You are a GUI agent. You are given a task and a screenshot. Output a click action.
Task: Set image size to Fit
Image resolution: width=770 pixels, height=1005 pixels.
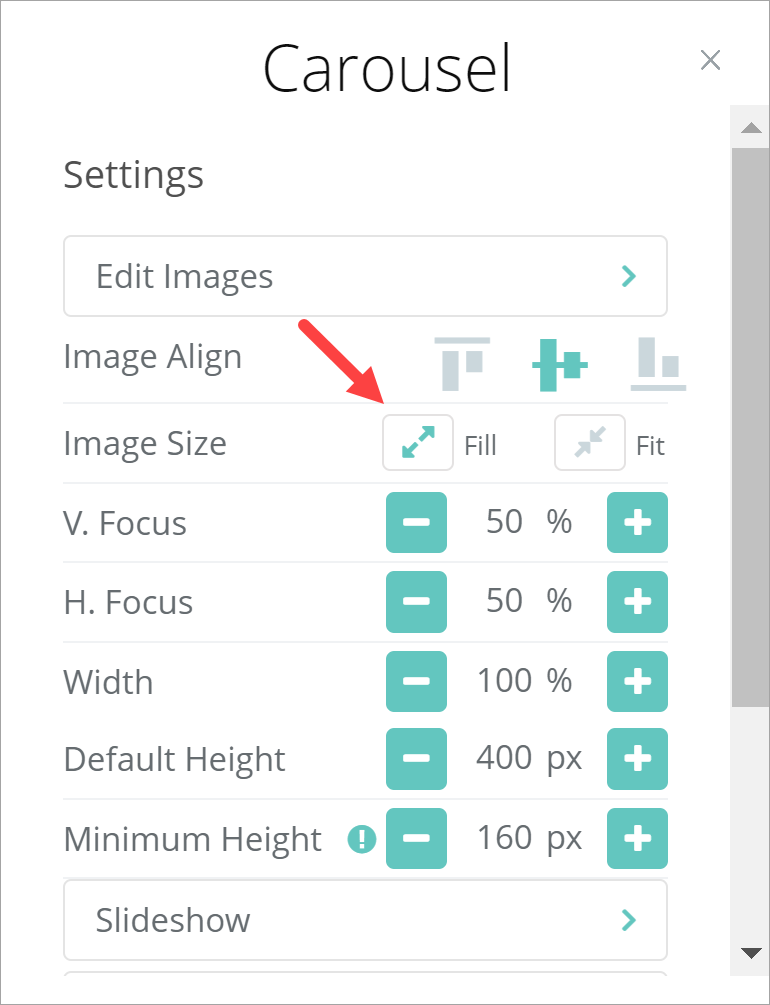click(x=590, y=443)
